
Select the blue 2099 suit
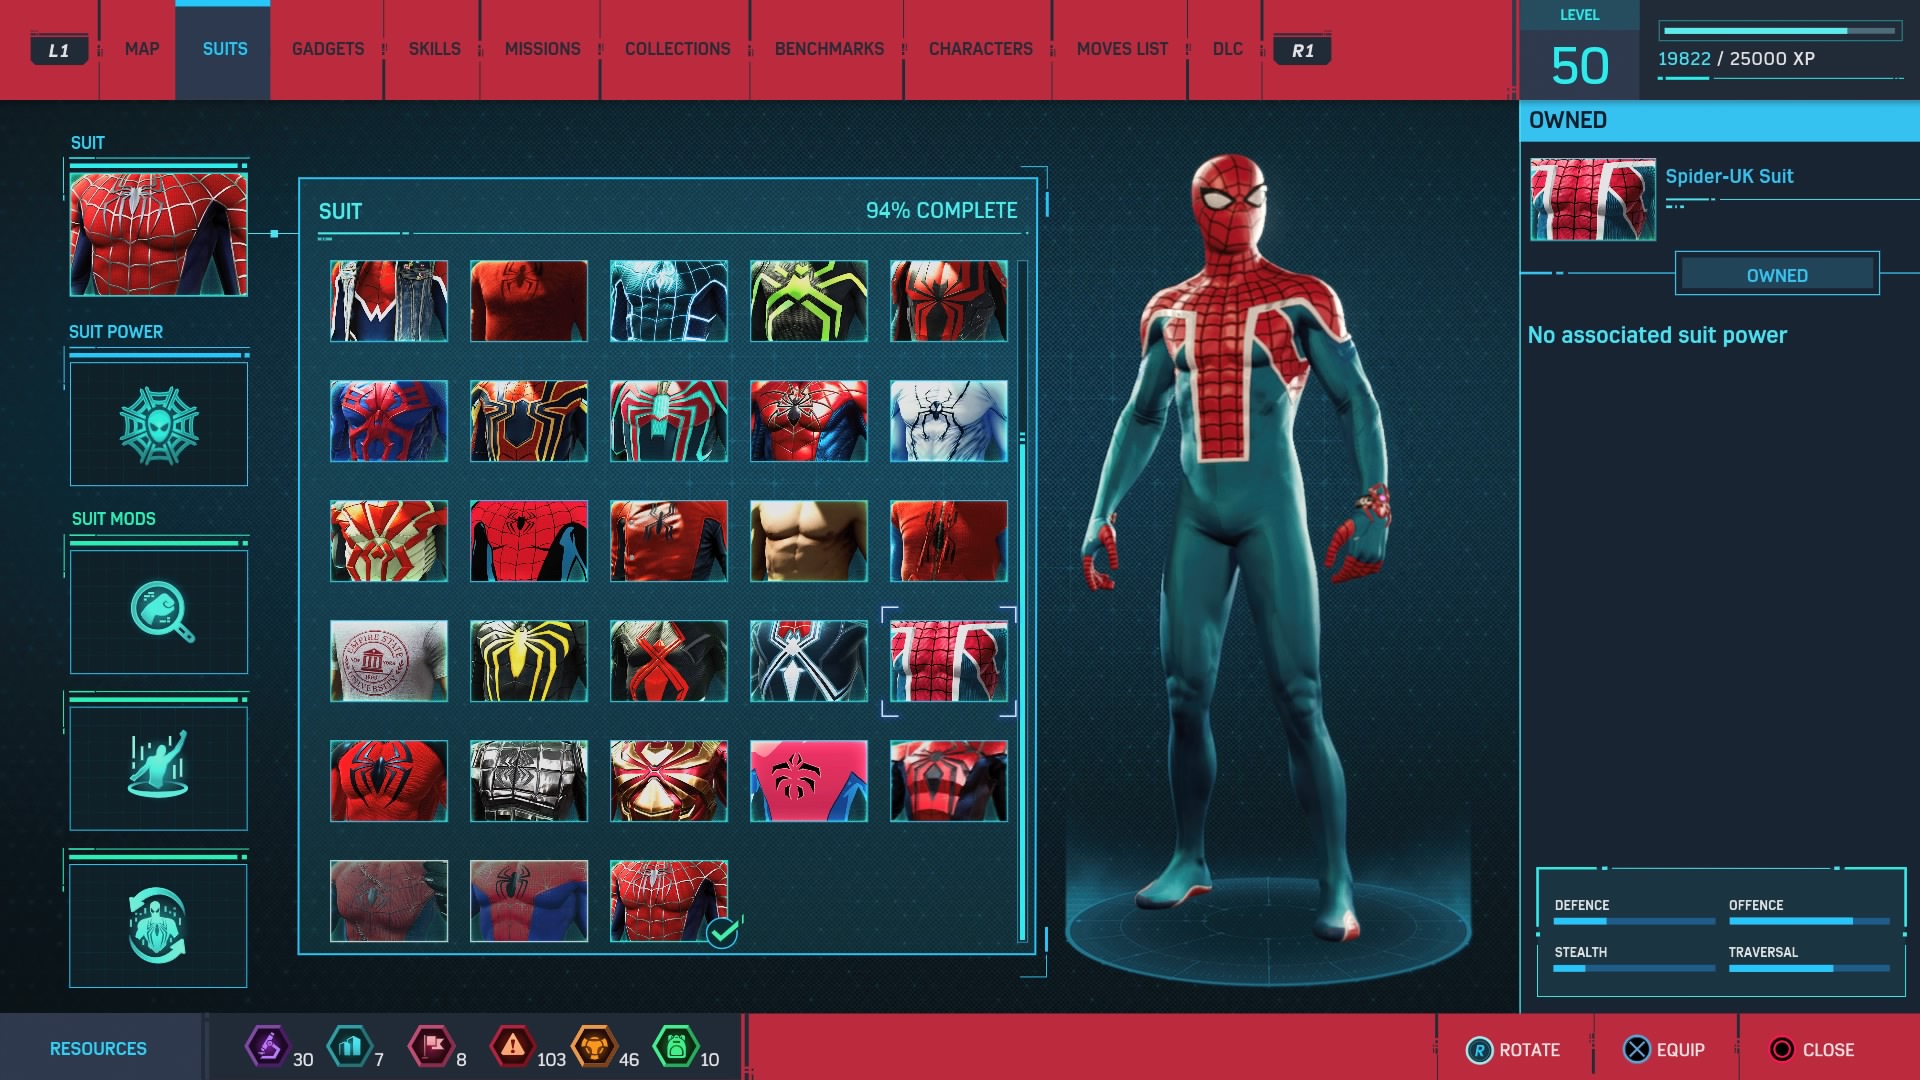click(389, 421)
